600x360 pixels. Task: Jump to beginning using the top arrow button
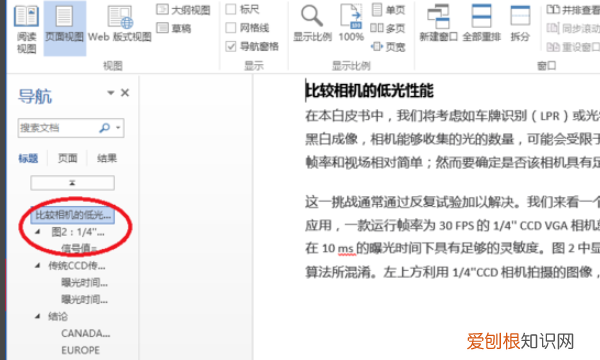(x=72, y=183)
